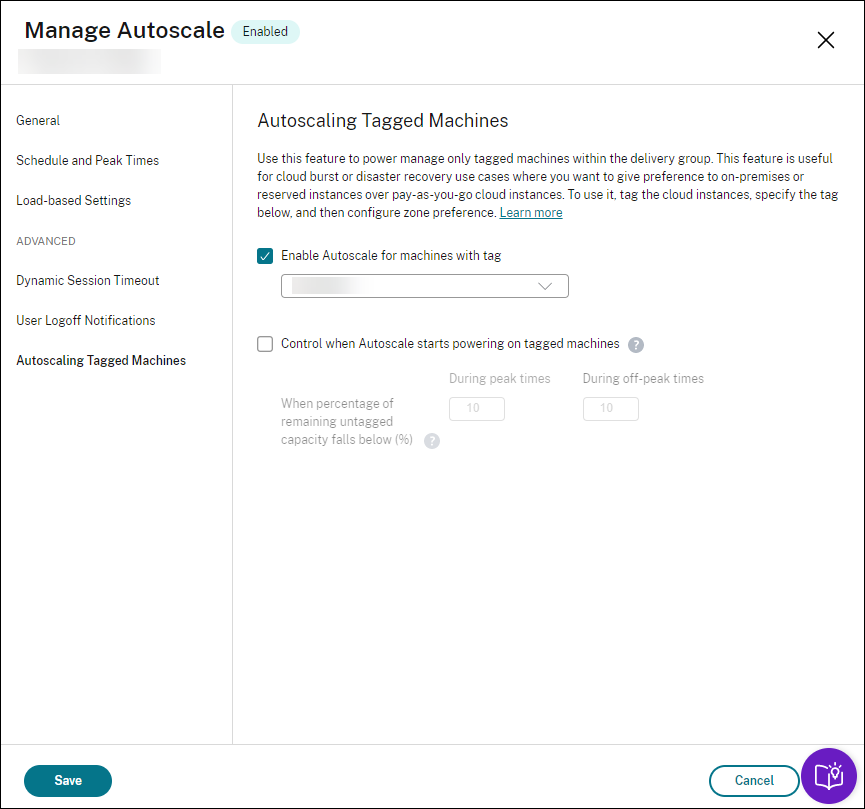Screen dimensions: 865x809
Task: Uncheck "Enable Autoscale for machines with tag"
Action: point(265,256)
